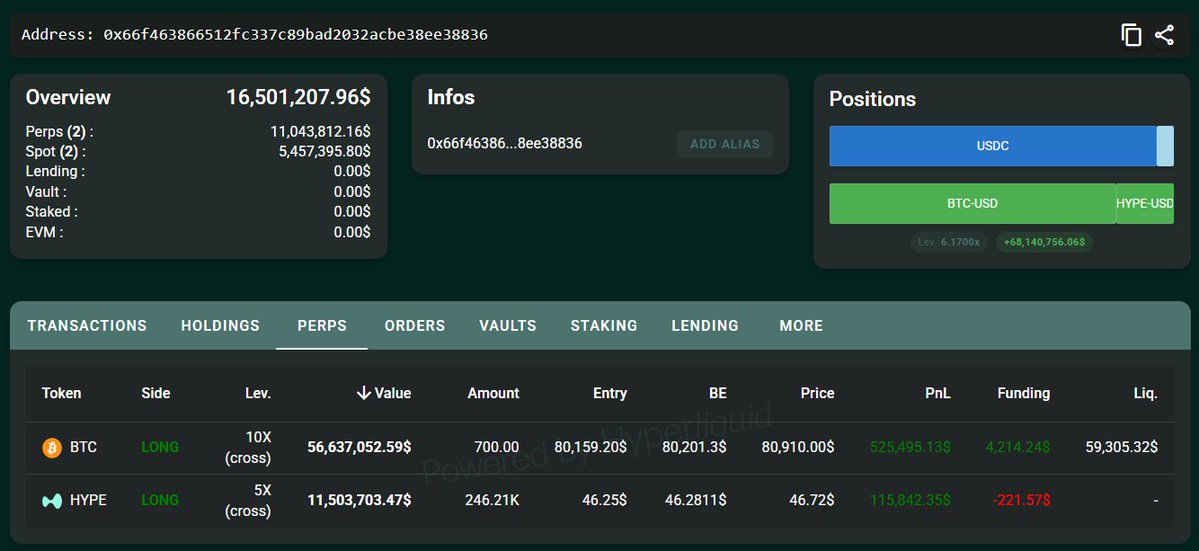Click the Lev. 6.1700x badge
The height and width of the screenshot is (551, 1199).
click(x=950, y=242)
